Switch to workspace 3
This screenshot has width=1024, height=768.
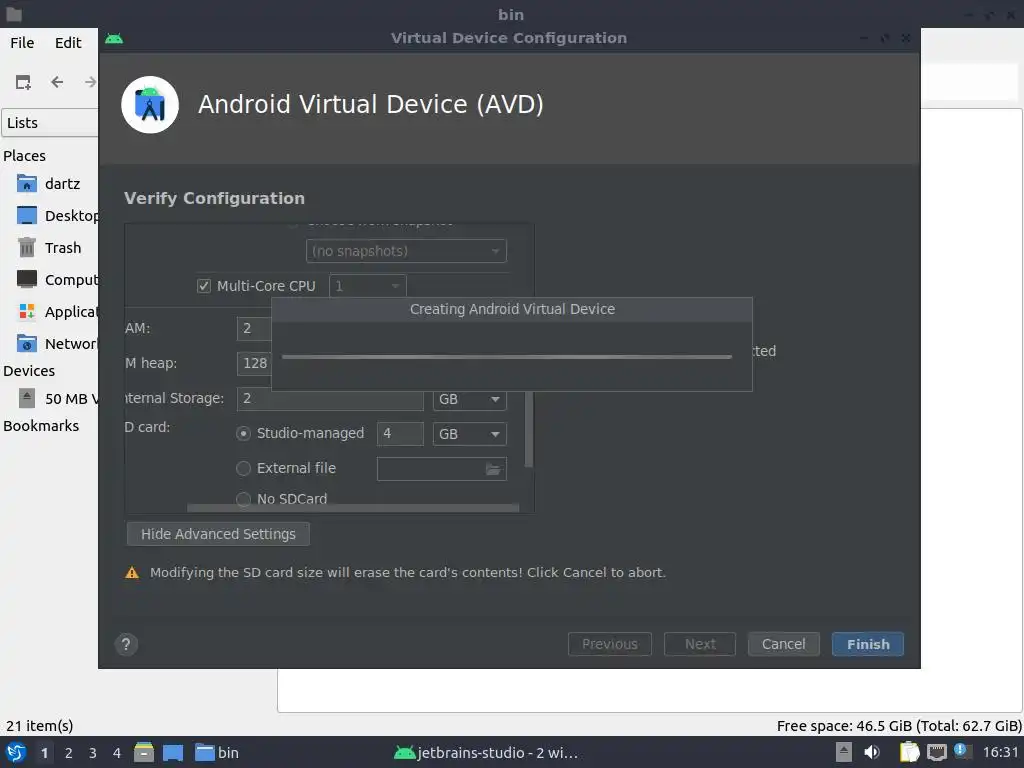(x=93, y=753)
